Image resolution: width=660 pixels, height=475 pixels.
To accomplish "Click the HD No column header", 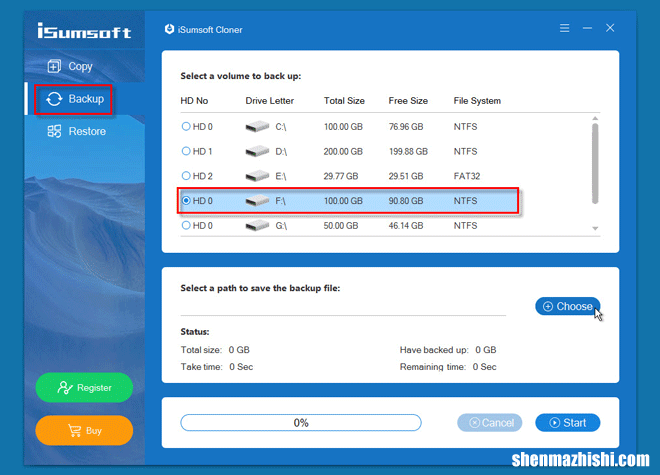I will coord(194,101).
